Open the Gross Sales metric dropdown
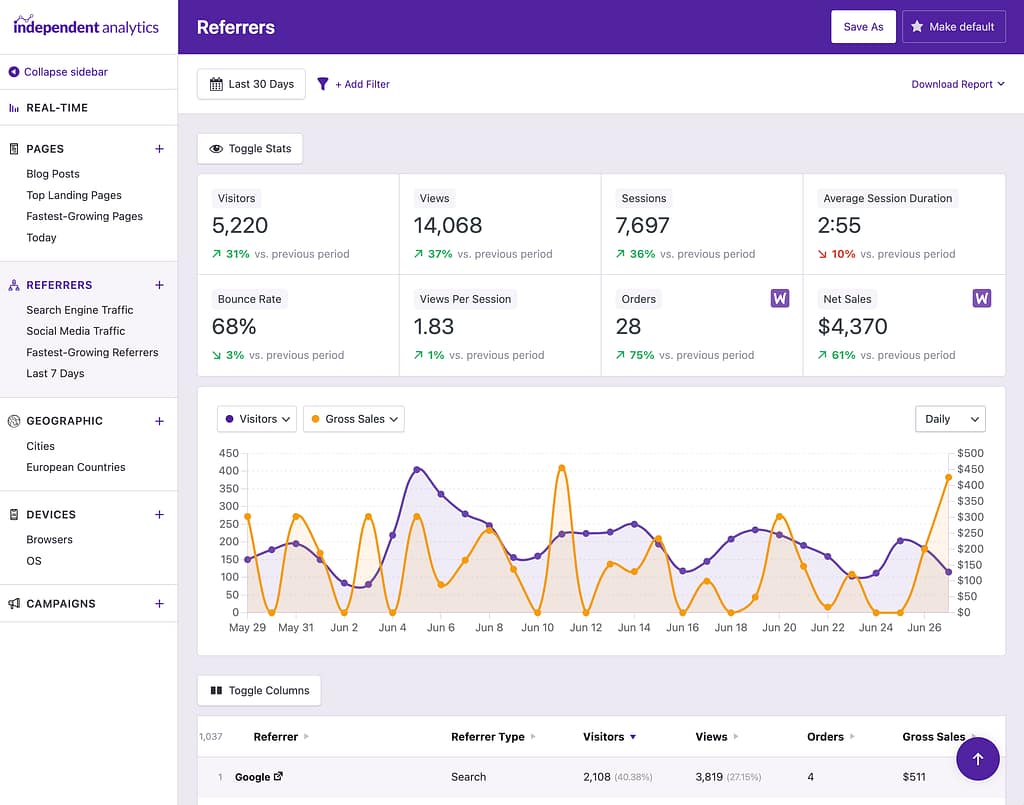The width and height of the screenshot is (1024, 805). tap(353, 419)
